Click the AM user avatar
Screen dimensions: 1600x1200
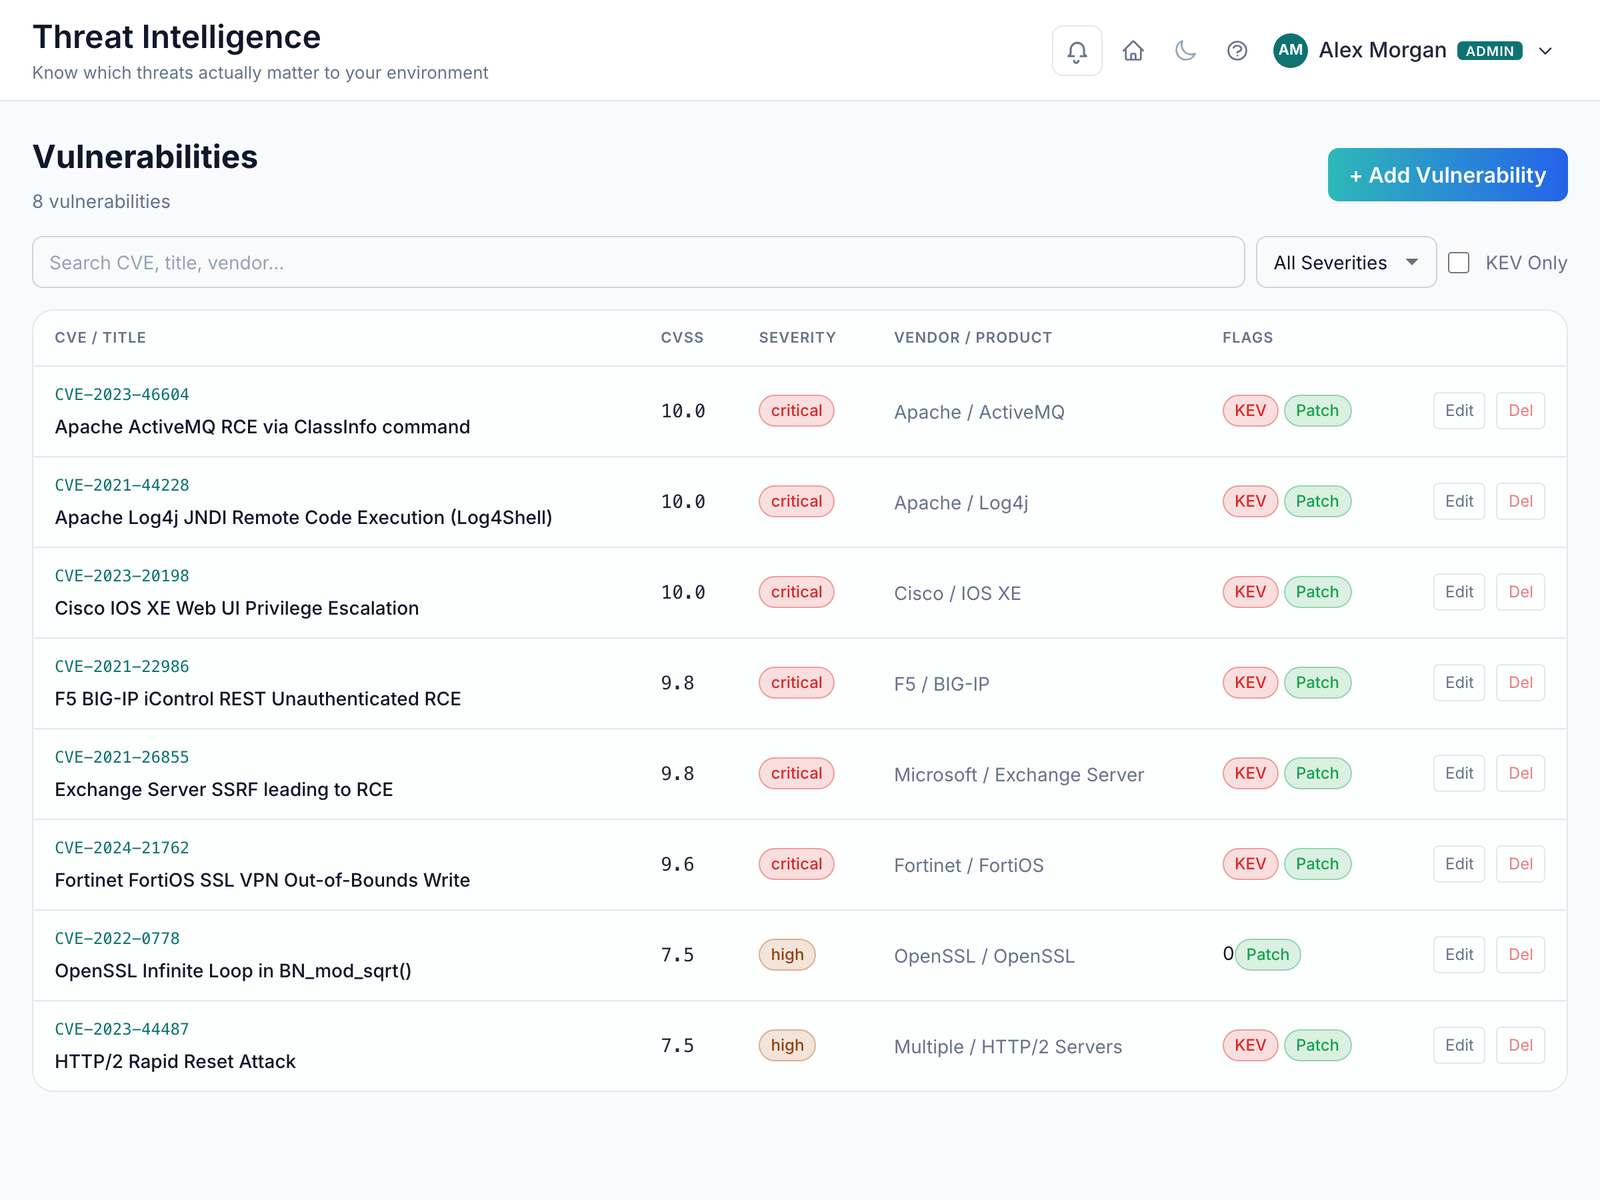(1290, 50)
